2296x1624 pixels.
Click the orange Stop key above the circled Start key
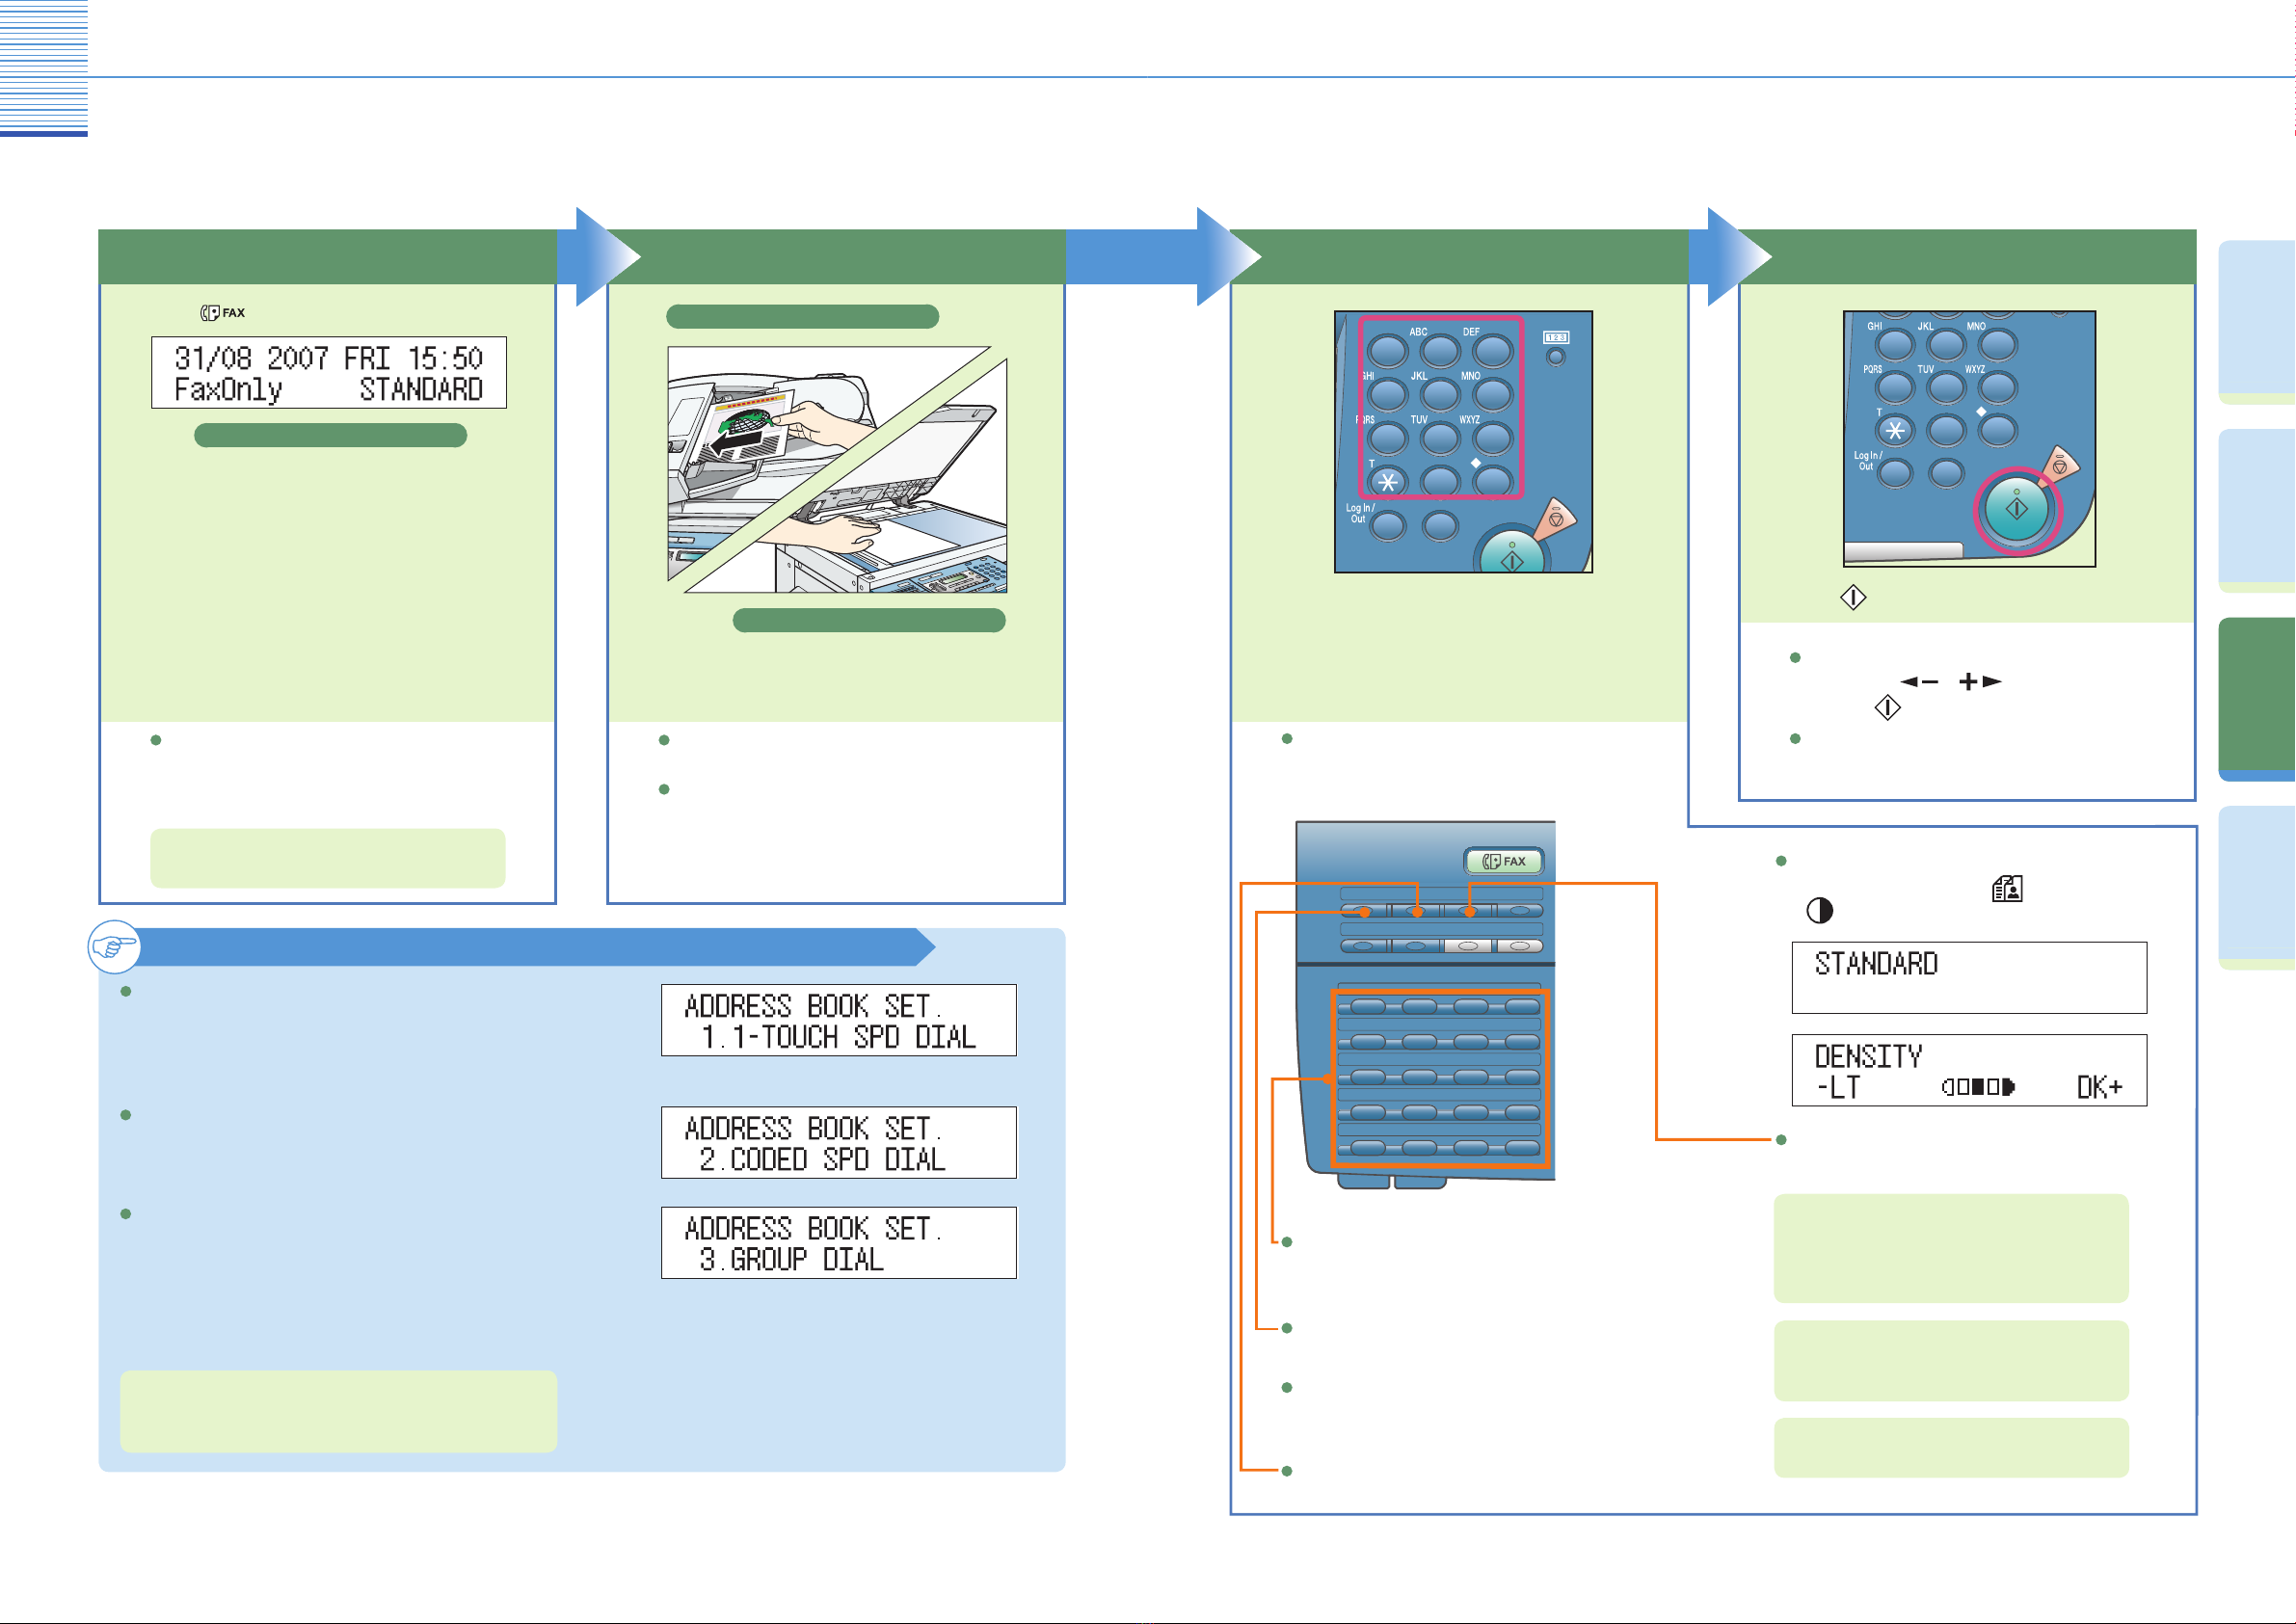coord(2060,466)
